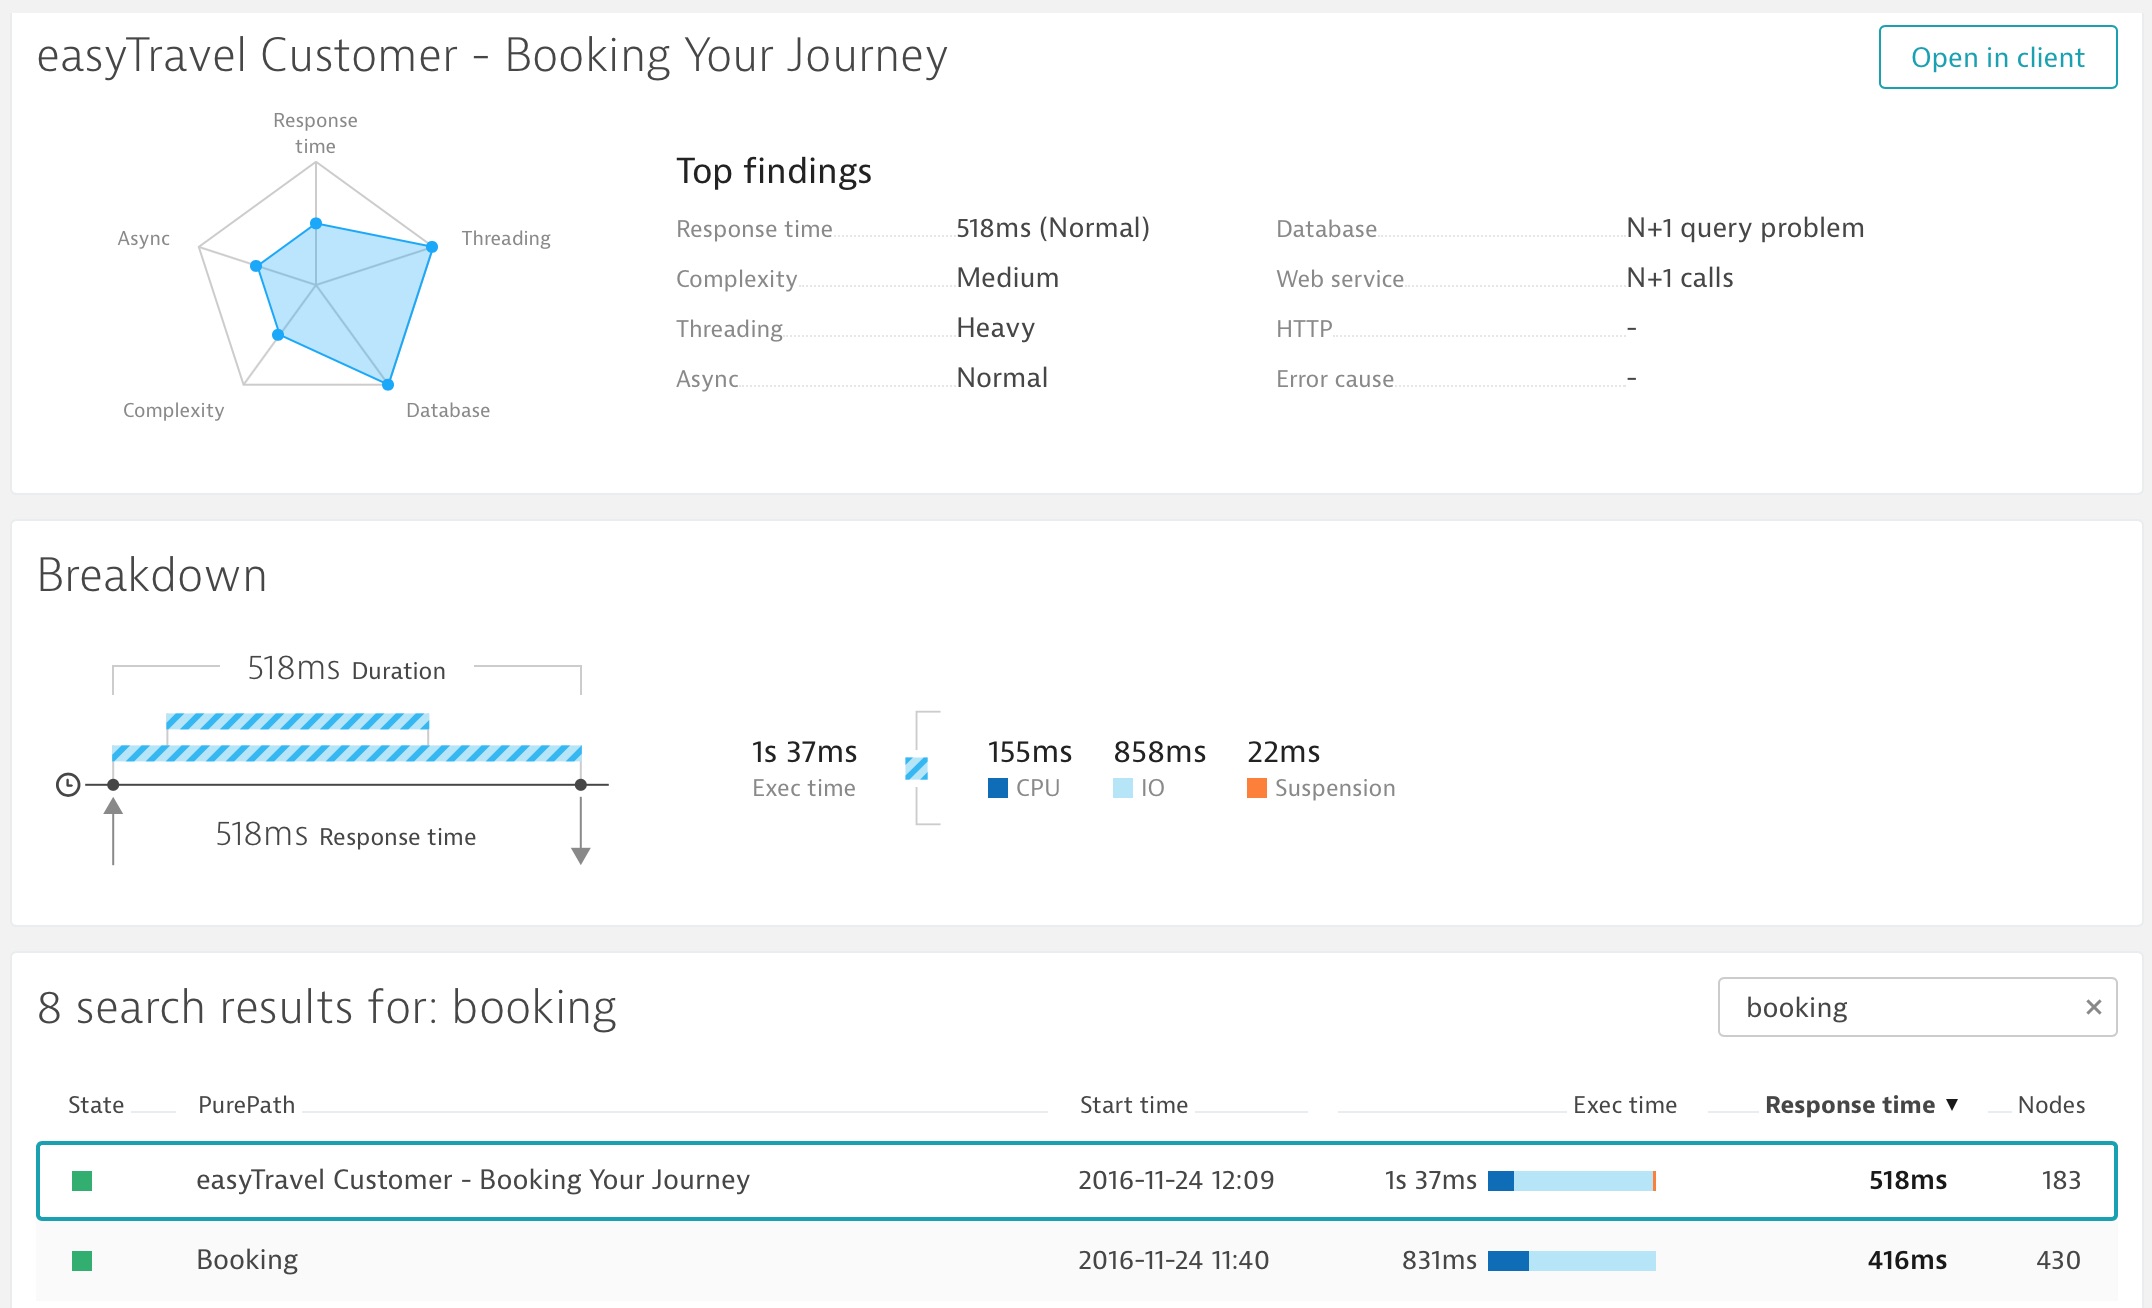This screenshot has height=1308, width=2152.
Task: Click the 858ms IO value
Action: tap(1160, 752)
